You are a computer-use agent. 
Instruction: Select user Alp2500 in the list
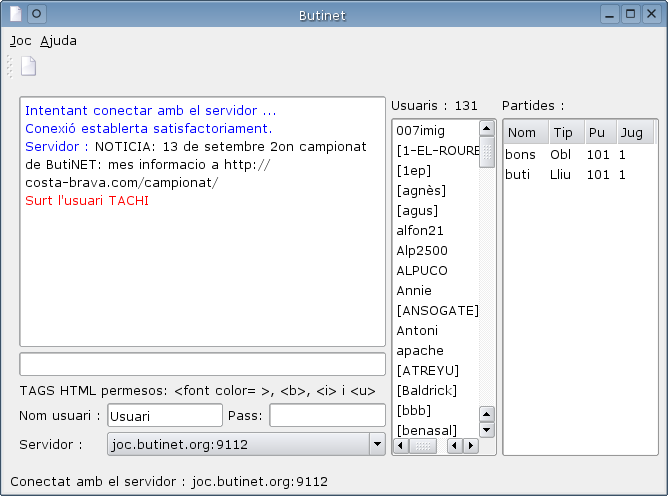point(437,251)
